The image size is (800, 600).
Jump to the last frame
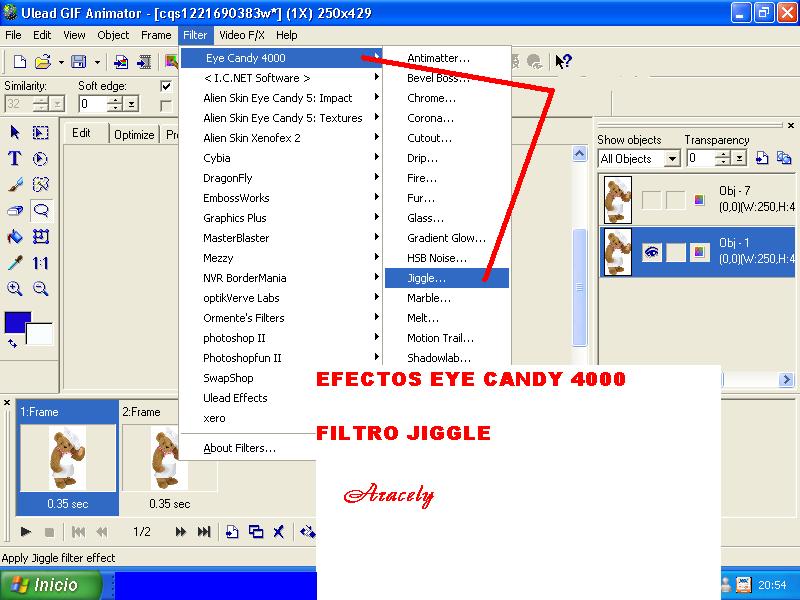point(204,532)
